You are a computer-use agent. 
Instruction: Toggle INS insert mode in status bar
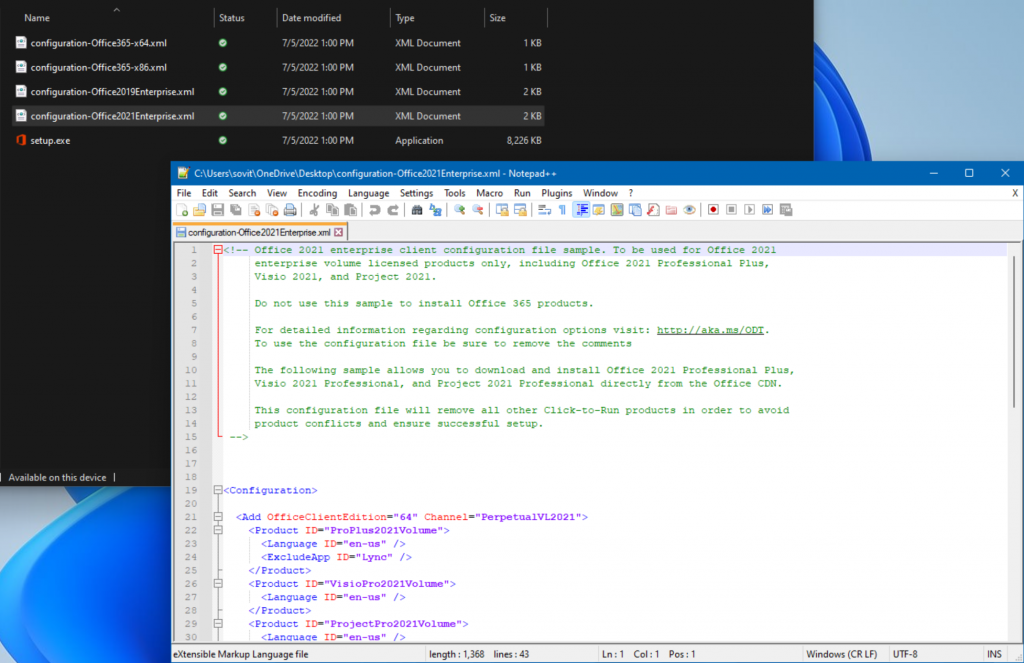click(x=994, y=654)
